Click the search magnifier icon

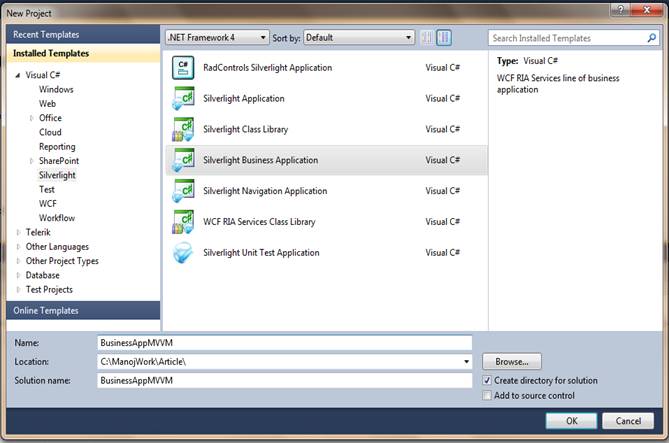point(651,38)
